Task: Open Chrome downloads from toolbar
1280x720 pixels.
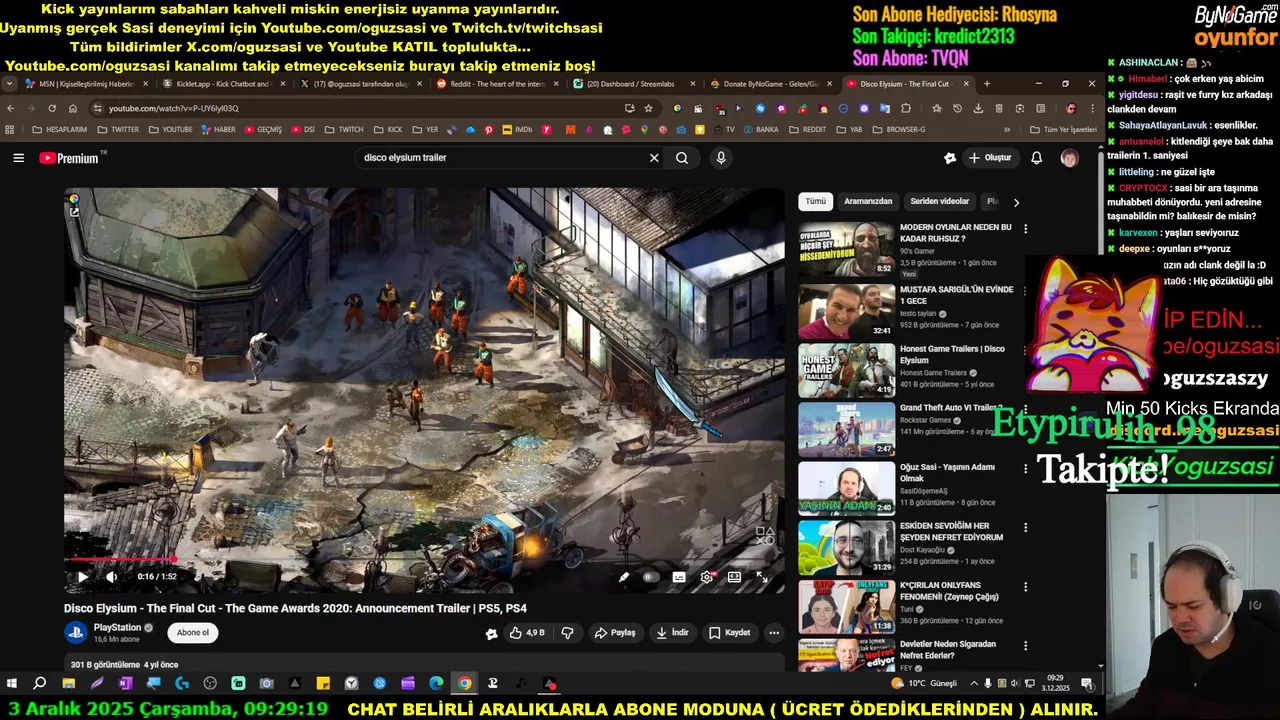Action: coord(978,108)
